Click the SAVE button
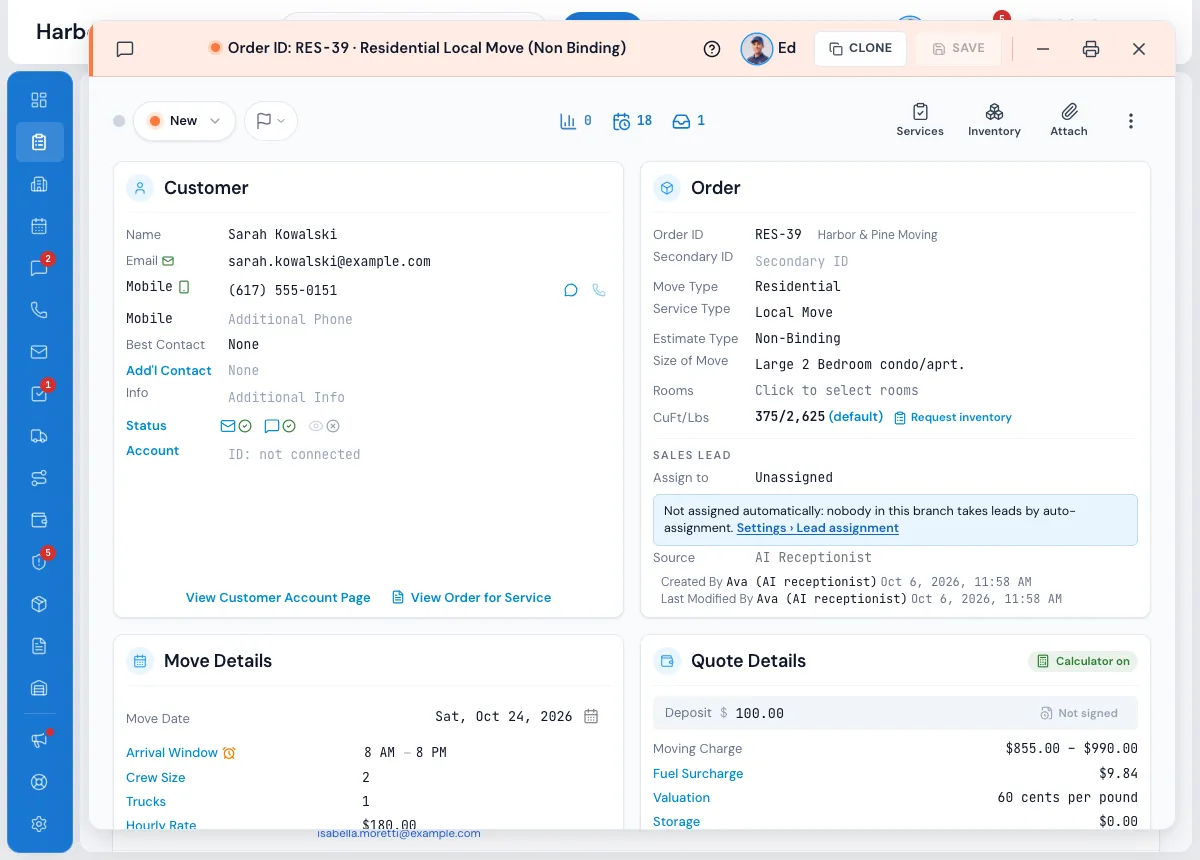1200x860 pixels. click(958, 48)
